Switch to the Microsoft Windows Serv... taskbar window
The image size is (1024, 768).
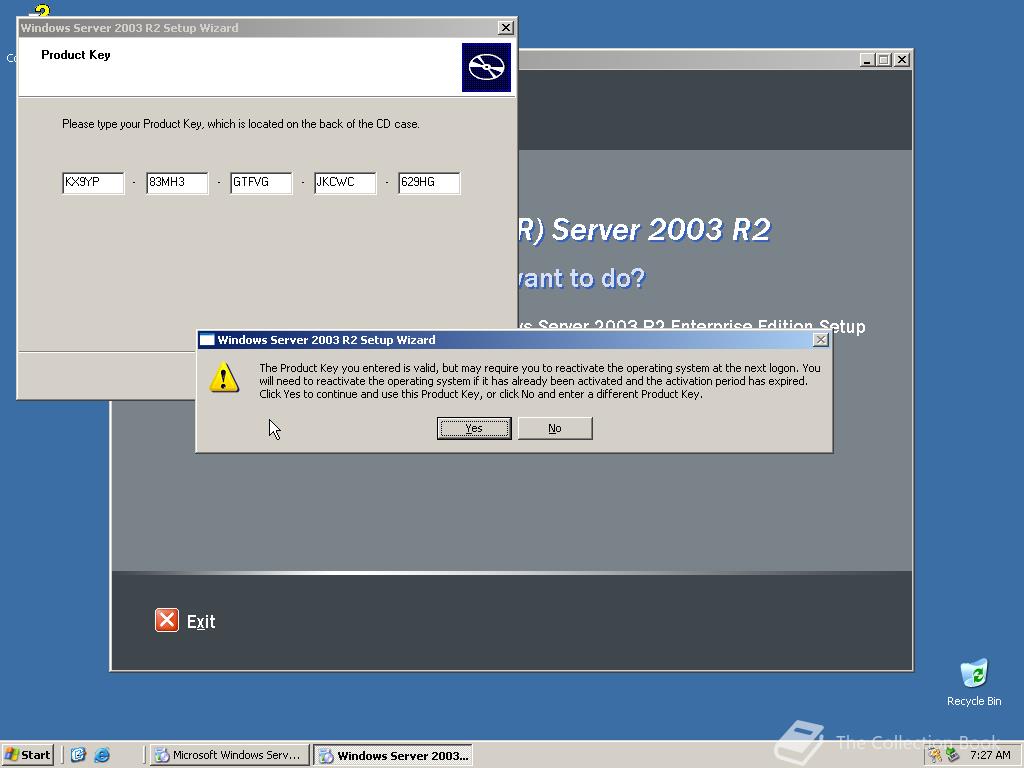(x=229, y=755)
